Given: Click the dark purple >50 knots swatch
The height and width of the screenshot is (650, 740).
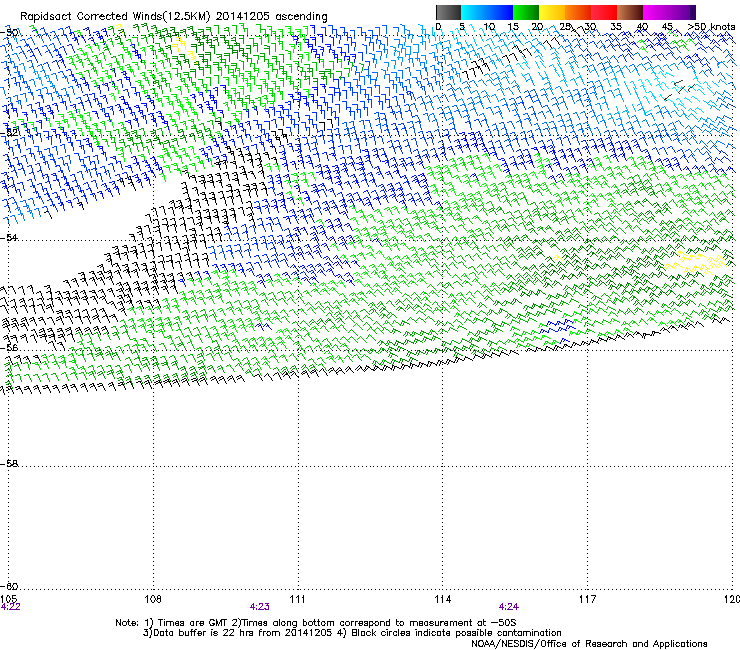Looking at the screenshot, I should 692,12.
